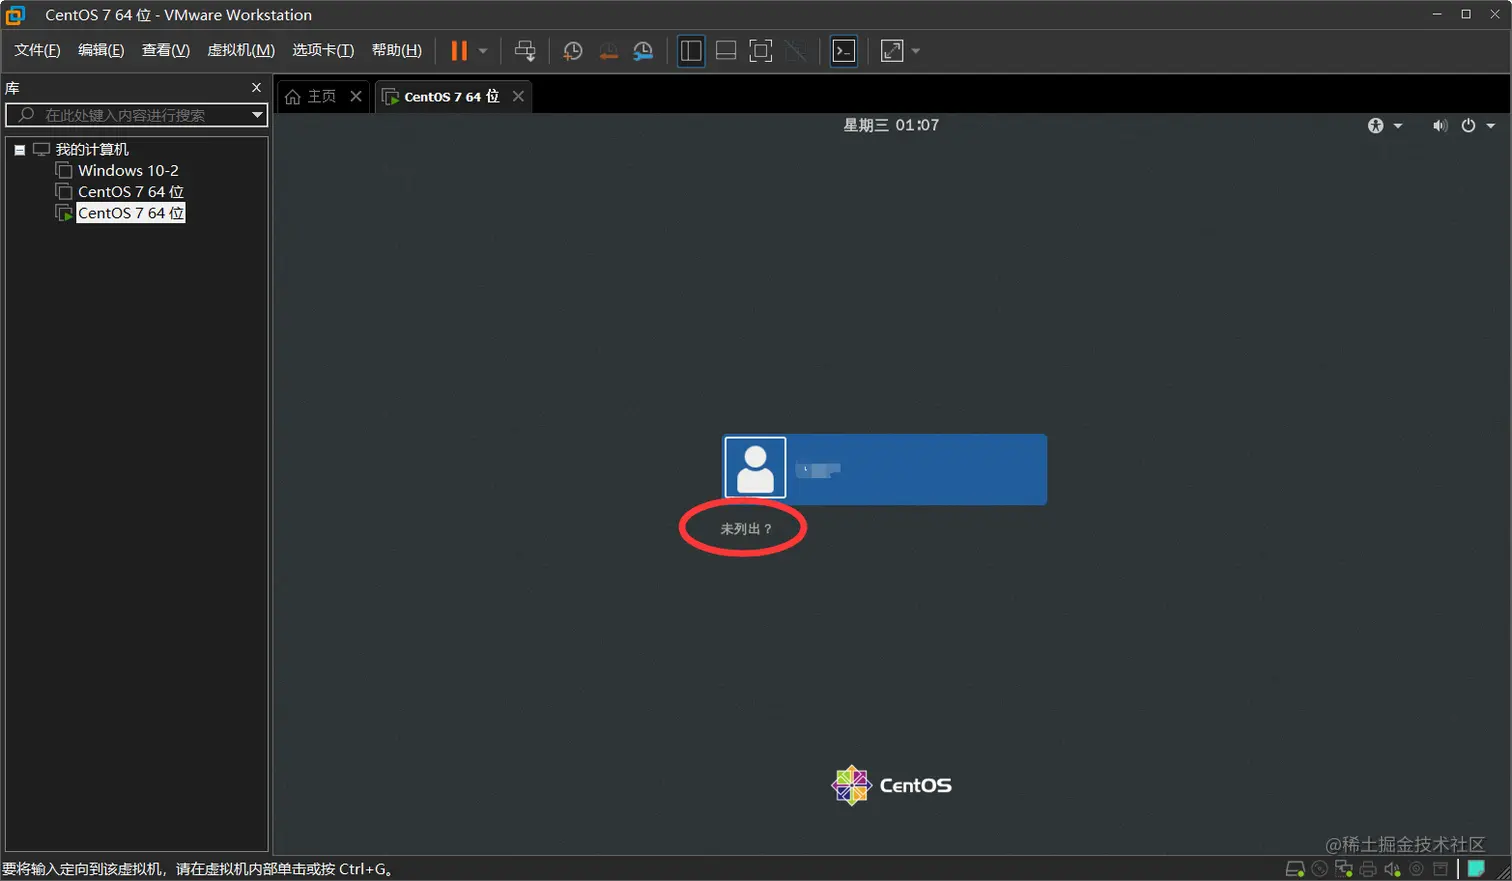1512x881 pixels.
Task: Revert to snapshot using the orange arrow clock icon
Action: click(x=608, y=51)
